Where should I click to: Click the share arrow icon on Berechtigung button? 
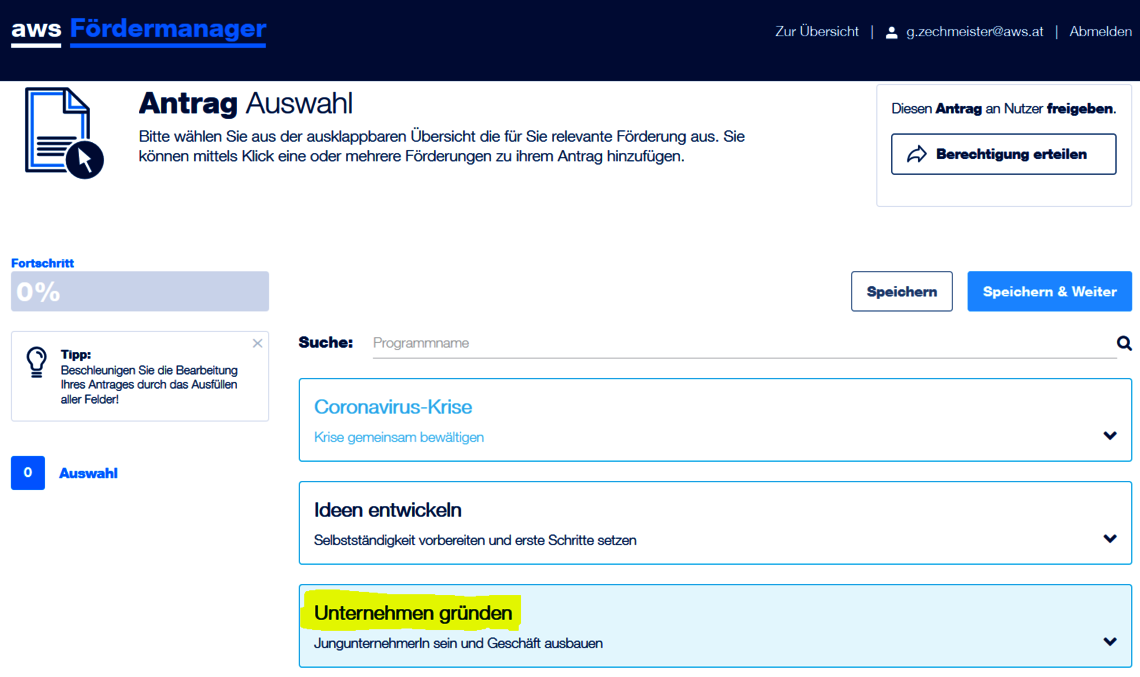917,154
